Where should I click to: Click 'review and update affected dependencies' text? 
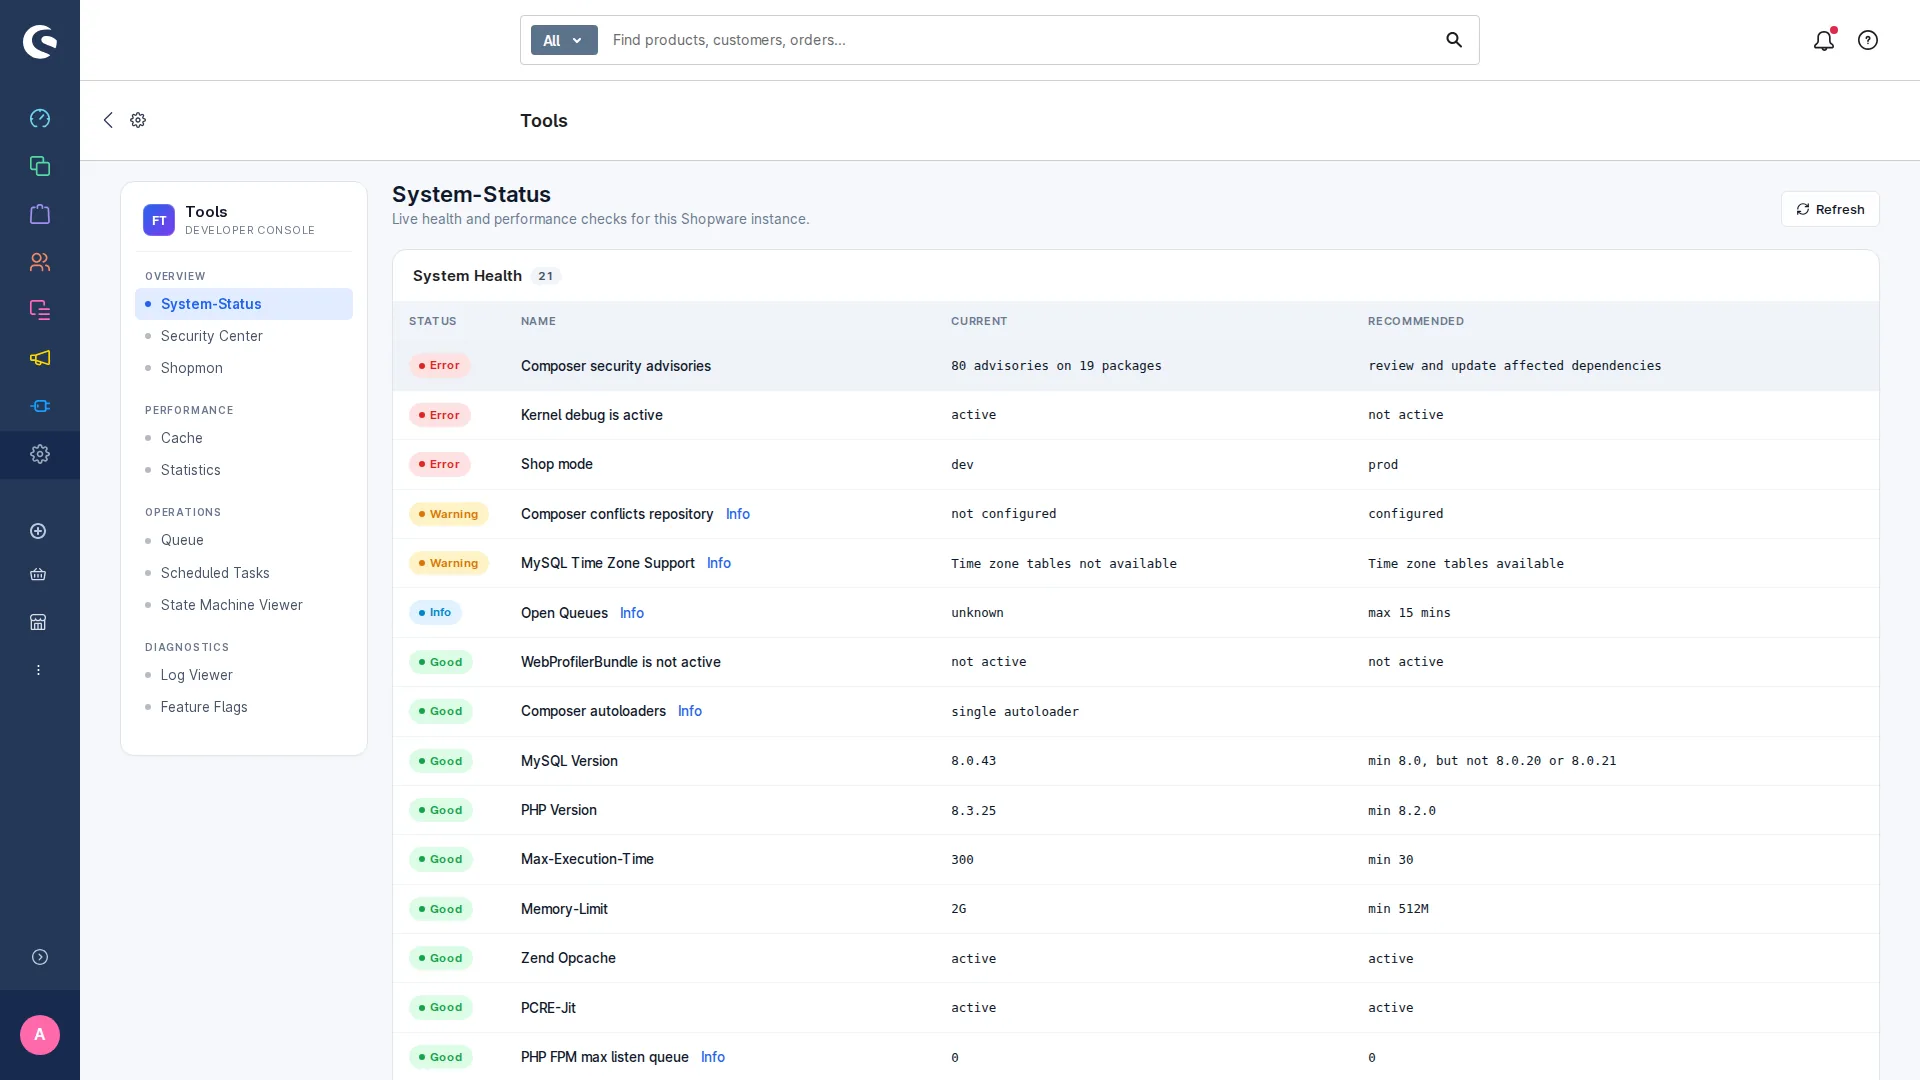click(1515, 366)
